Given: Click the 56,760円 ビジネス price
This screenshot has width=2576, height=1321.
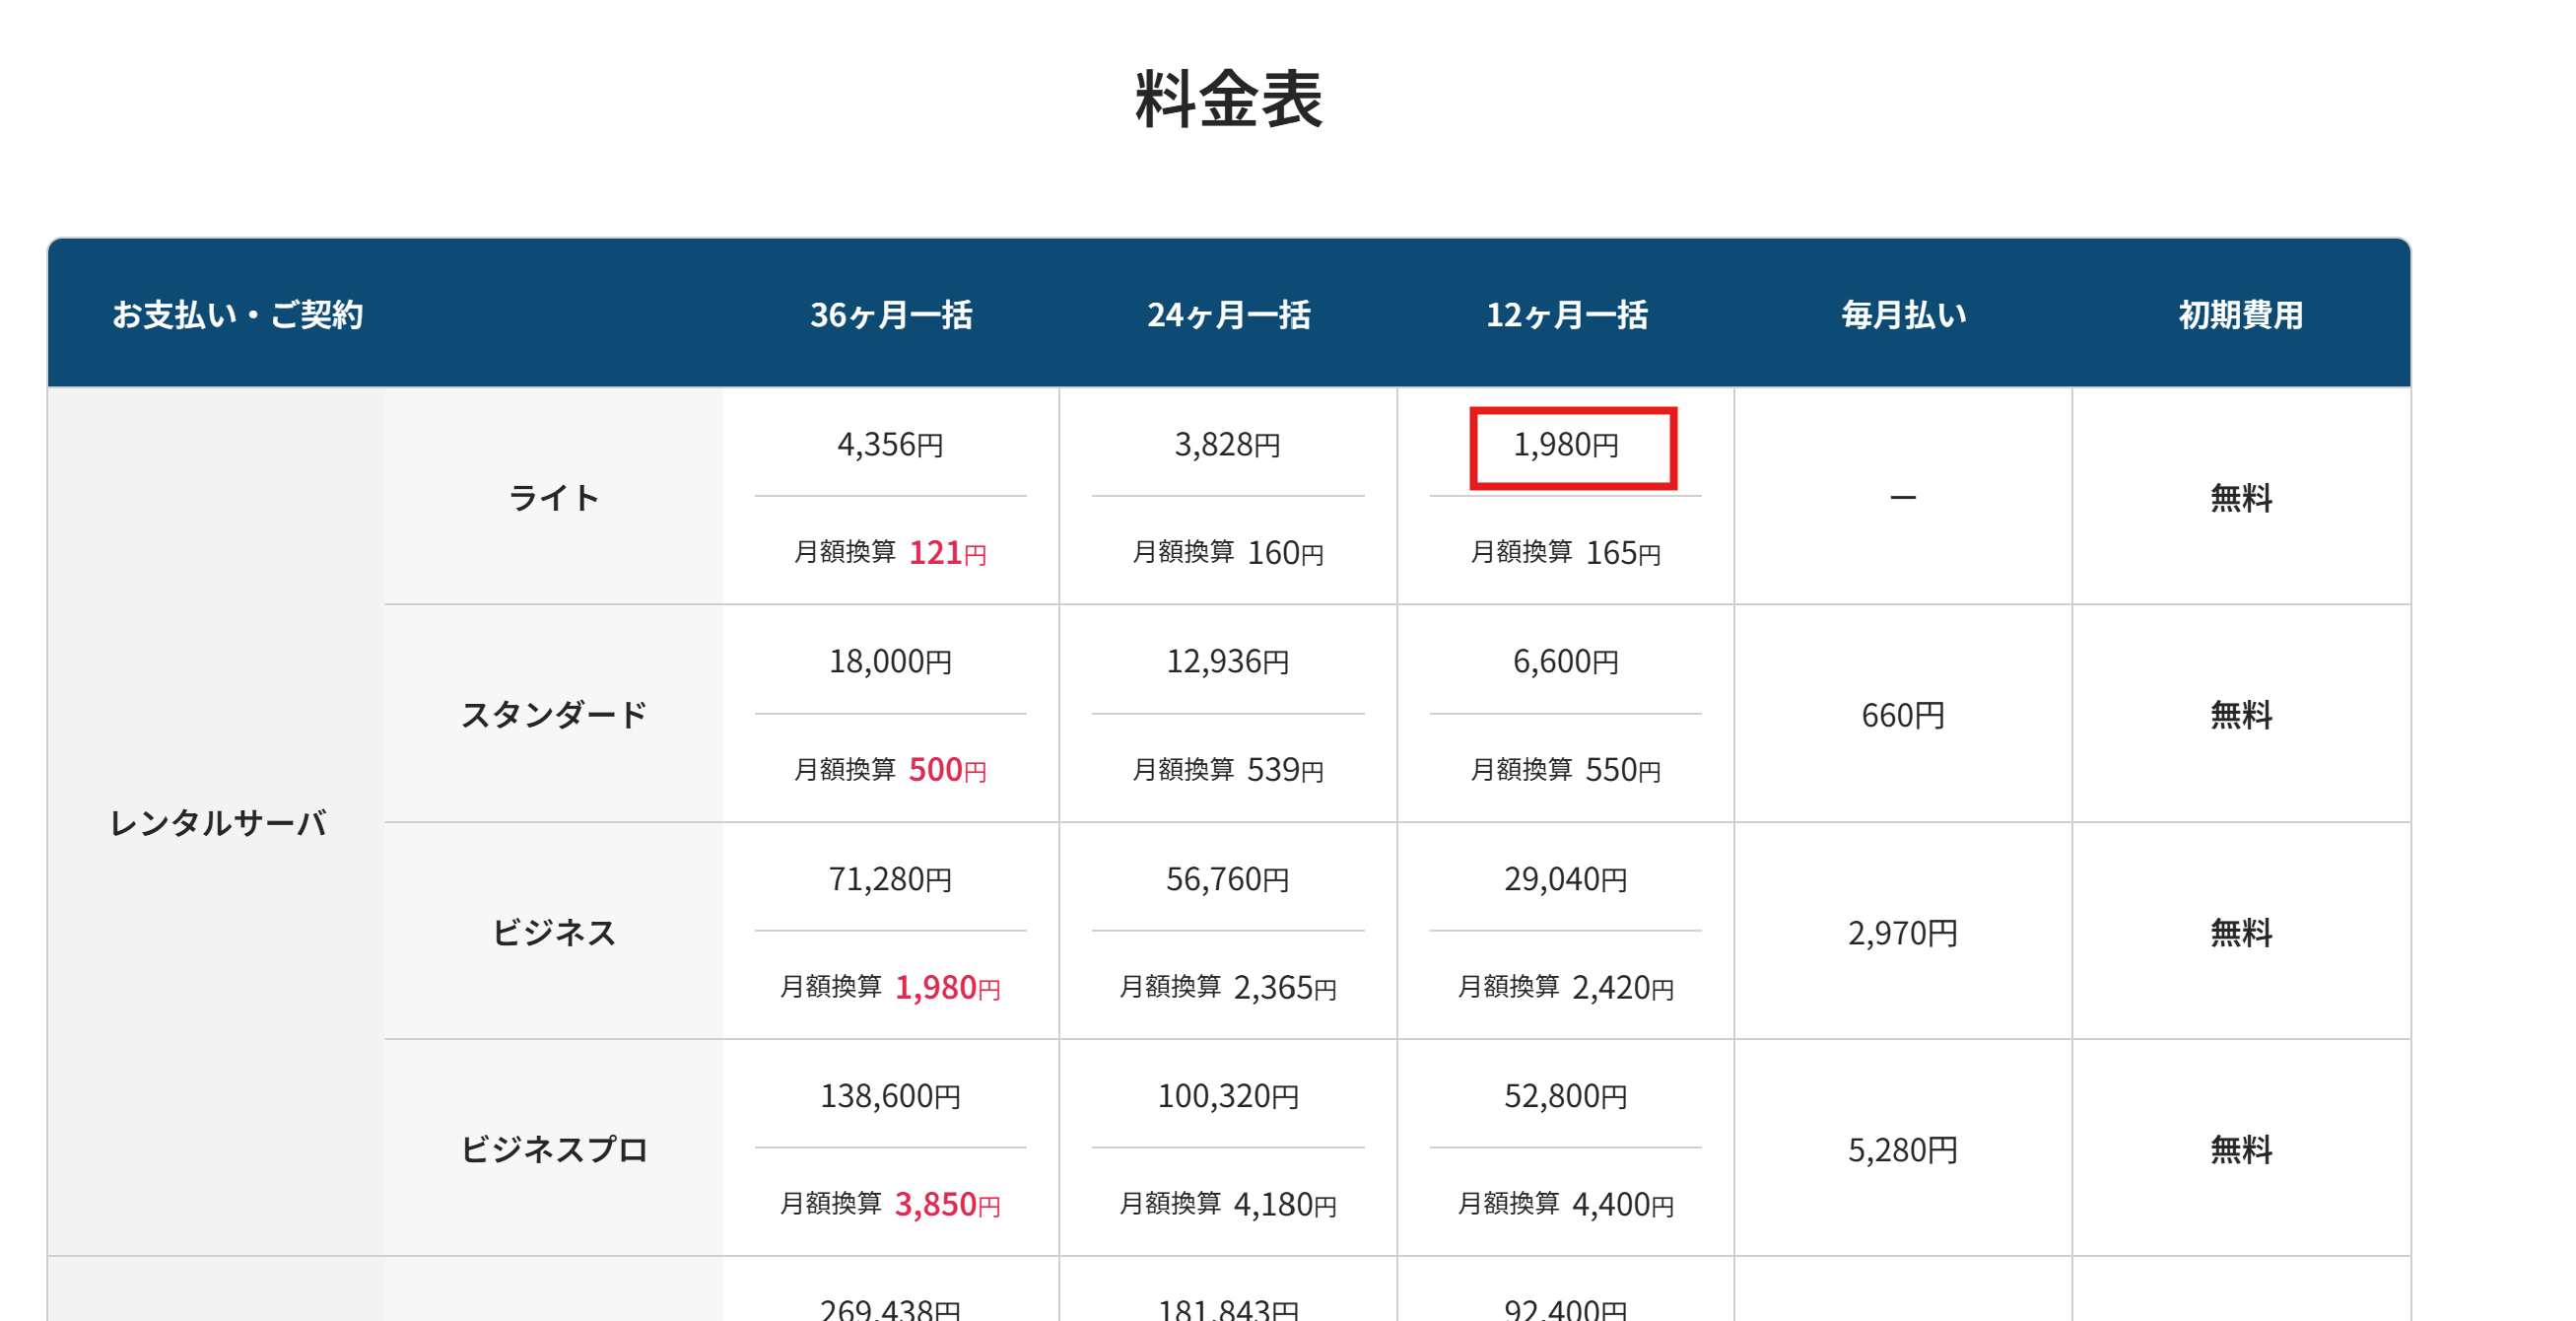Looking at the screenshot, I should [x=1228, y=879].
